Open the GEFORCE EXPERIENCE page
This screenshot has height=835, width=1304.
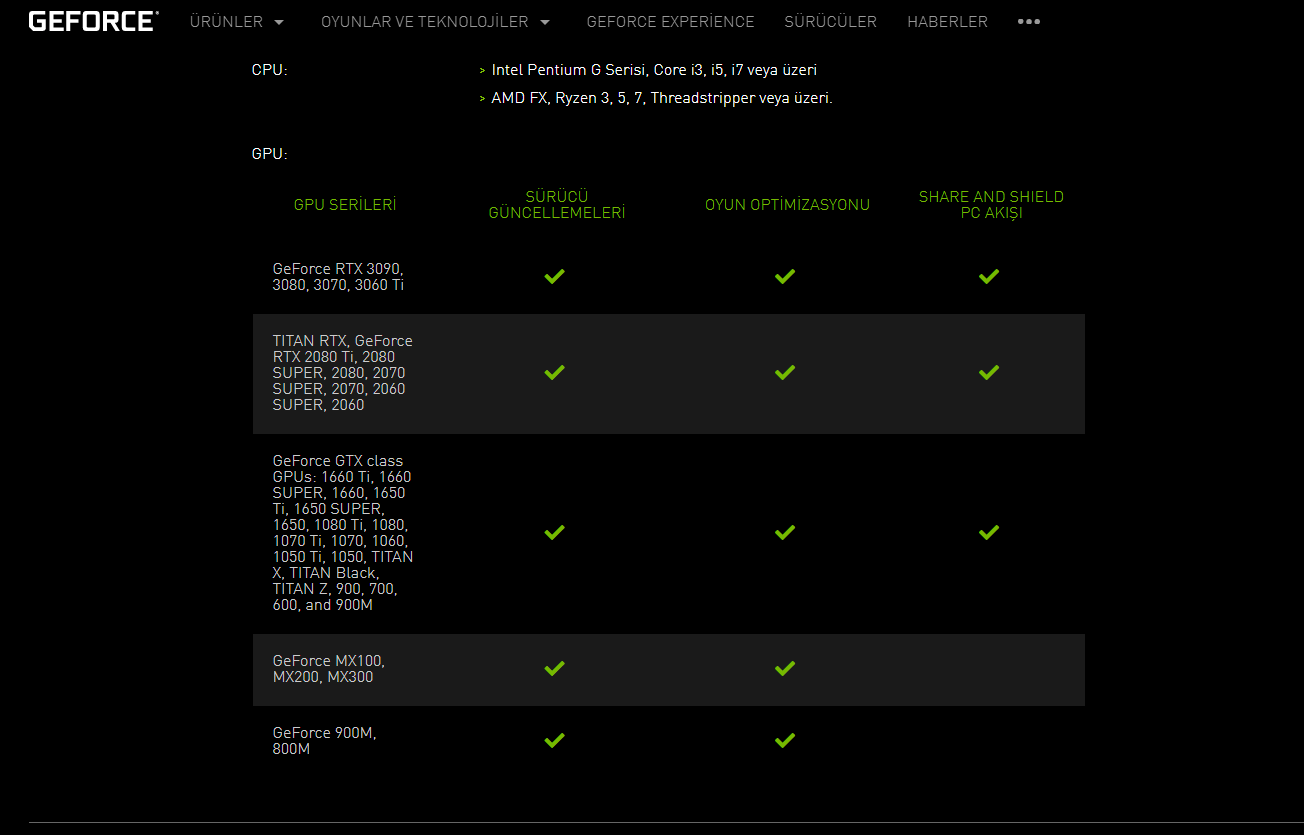point(670,22)
